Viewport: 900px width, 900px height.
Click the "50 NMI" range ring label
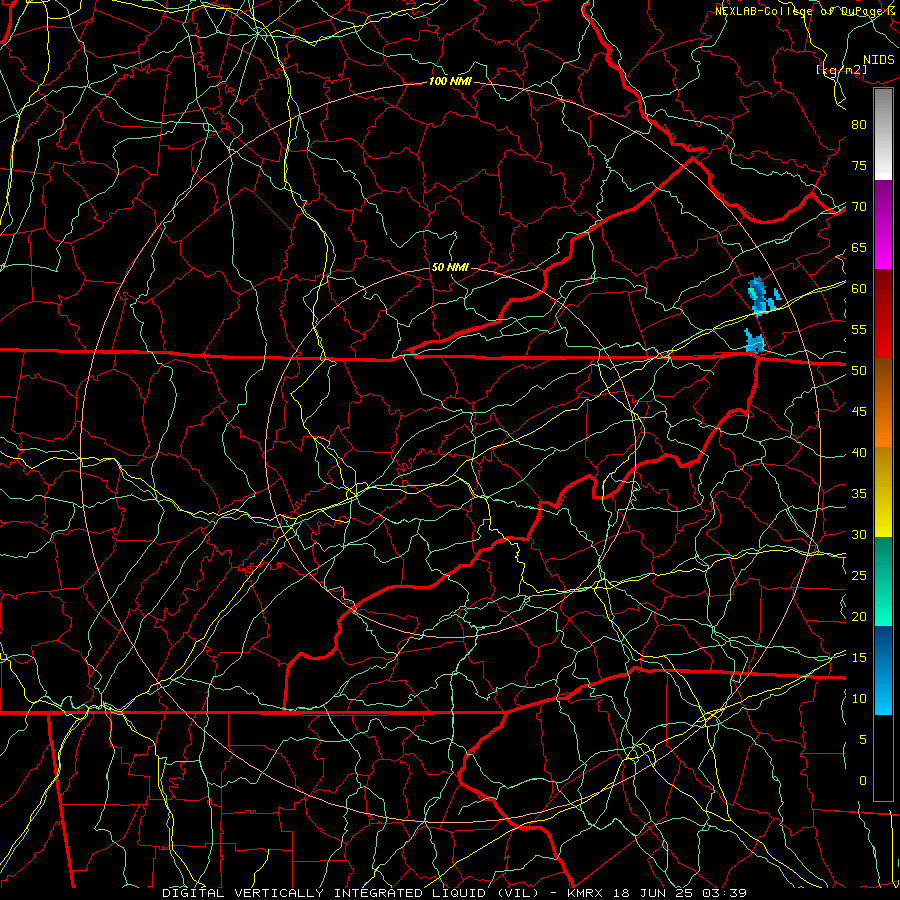450,267
